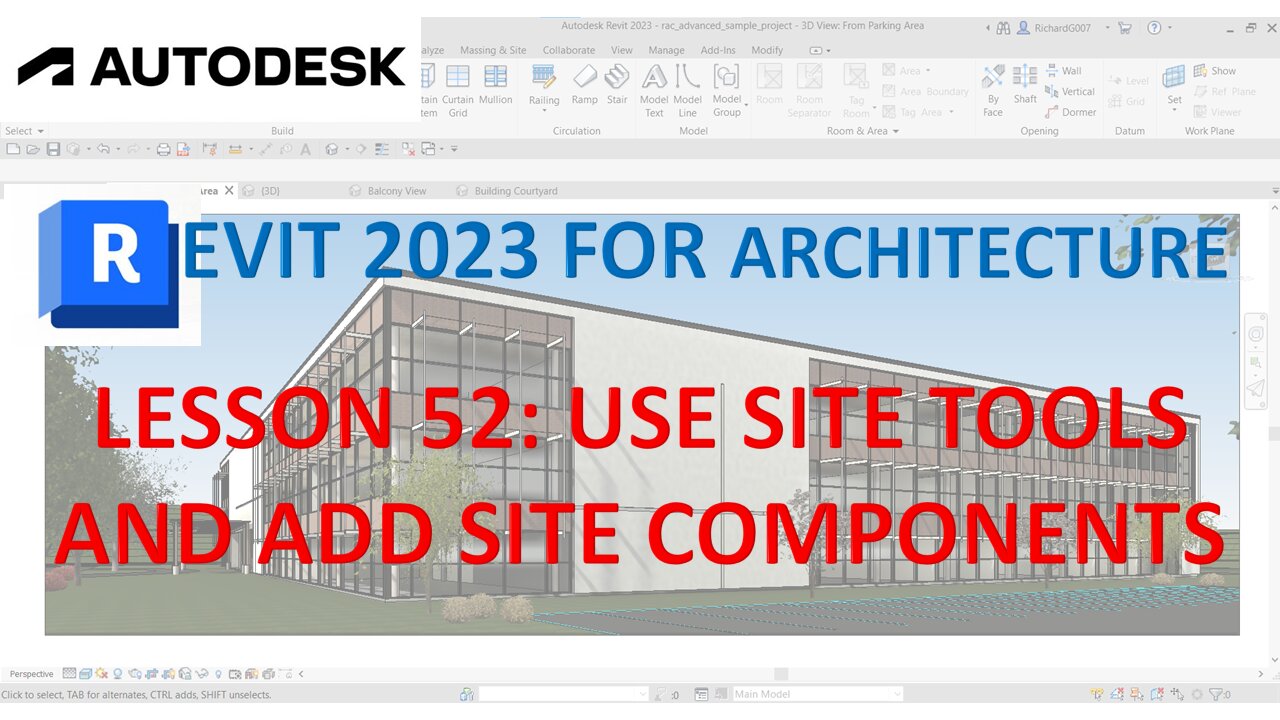Select the Shaft opening tool
This screenshot has width=1280, height=720.
click(x=1025, y=86)
